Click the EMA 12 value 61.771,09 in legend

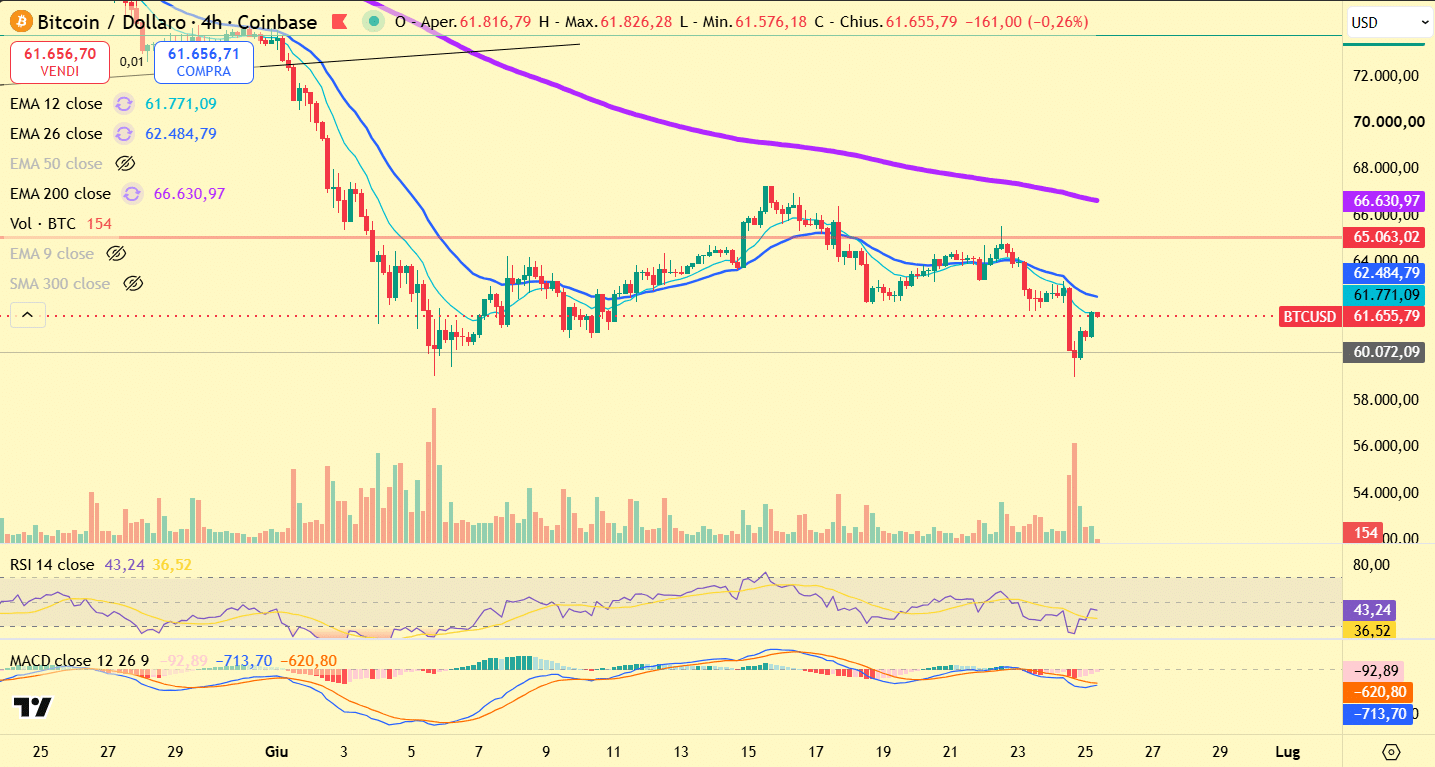click(181, 104)
